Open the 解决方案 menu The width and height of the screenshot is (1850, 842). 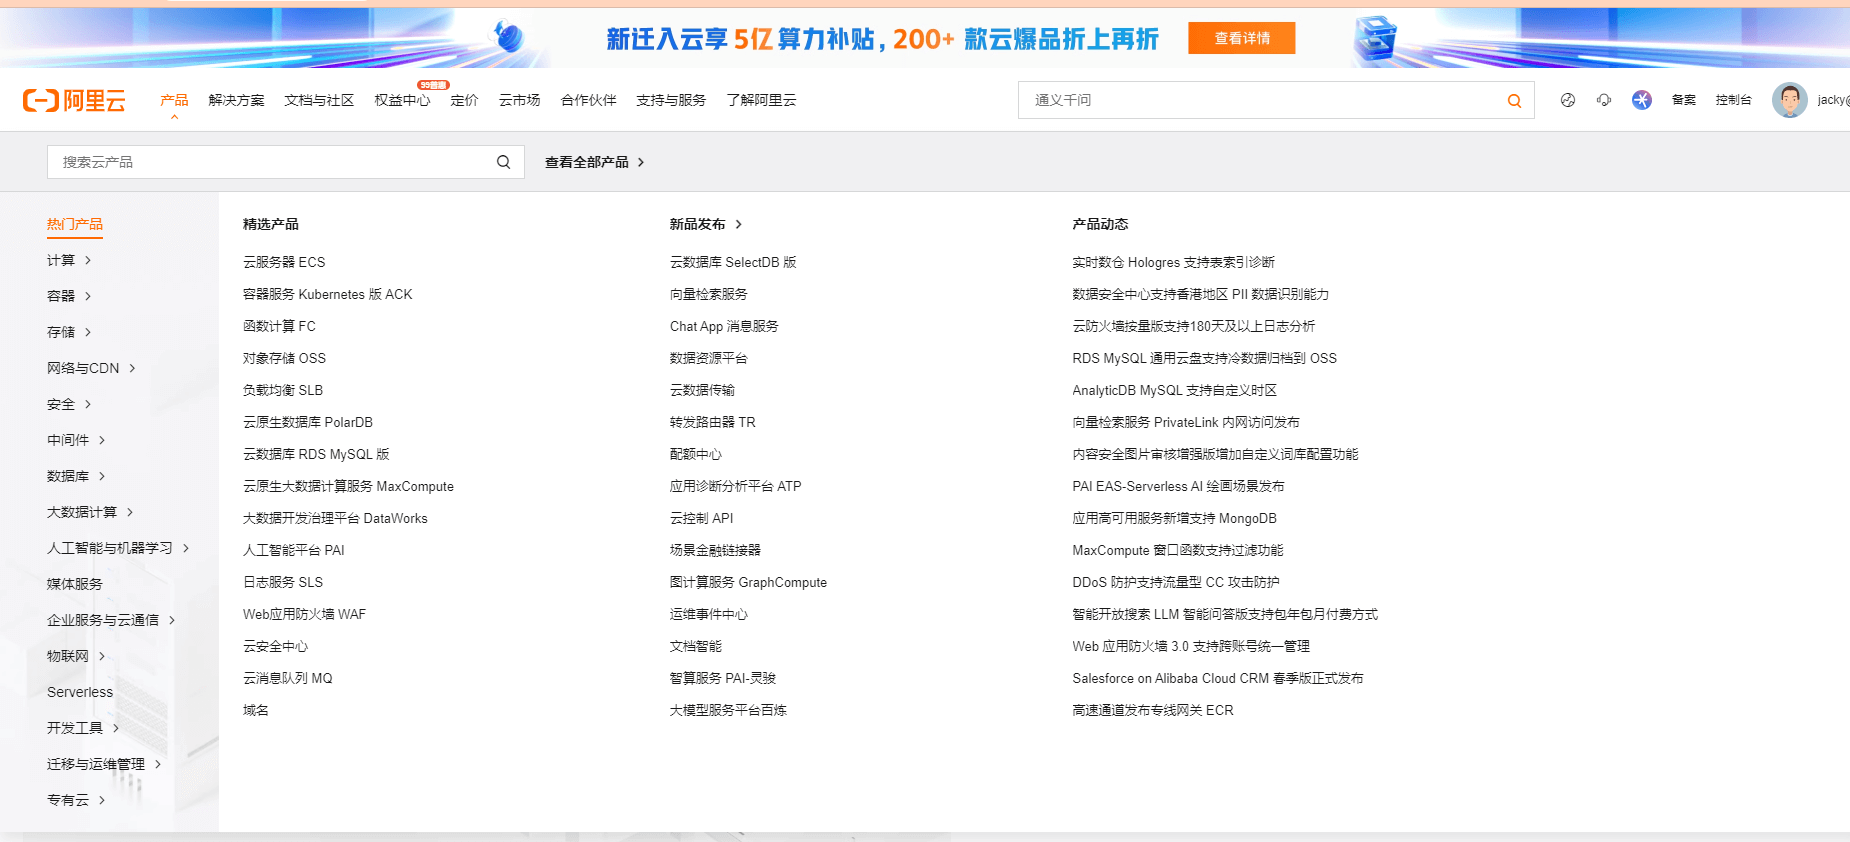pos(236,100)
